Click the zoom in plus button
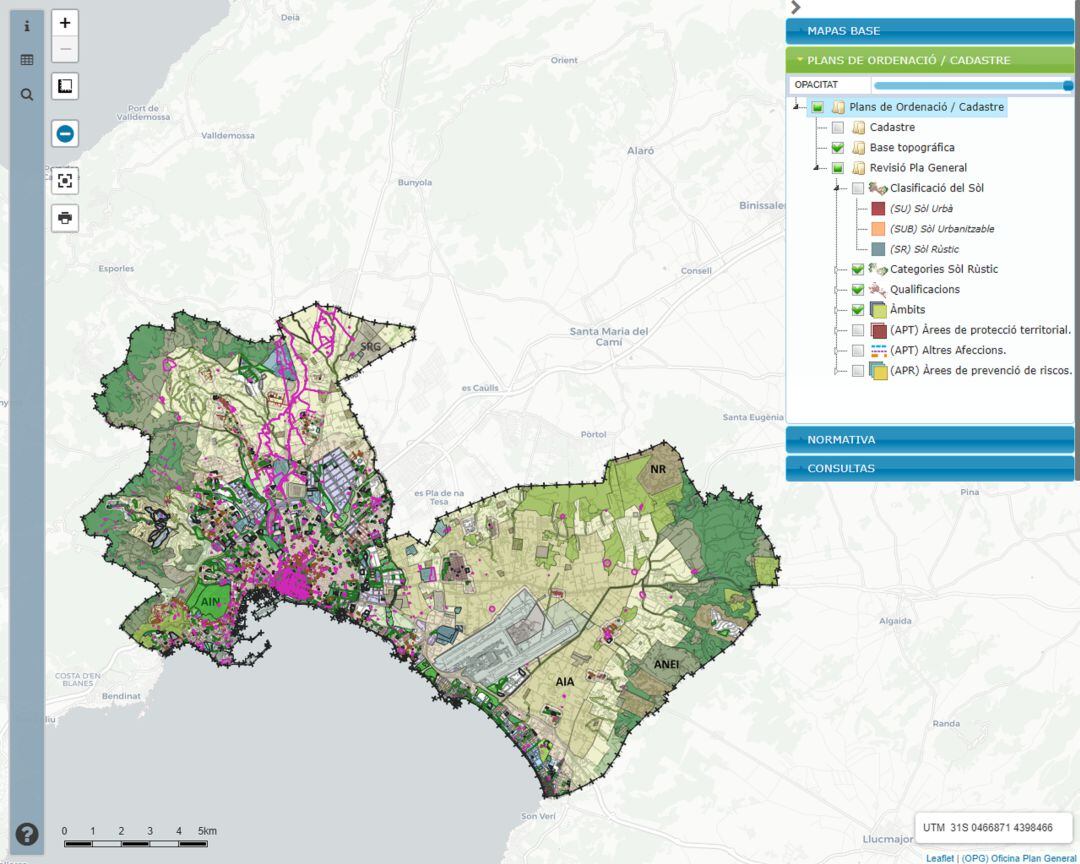 [x=65, y=23]
